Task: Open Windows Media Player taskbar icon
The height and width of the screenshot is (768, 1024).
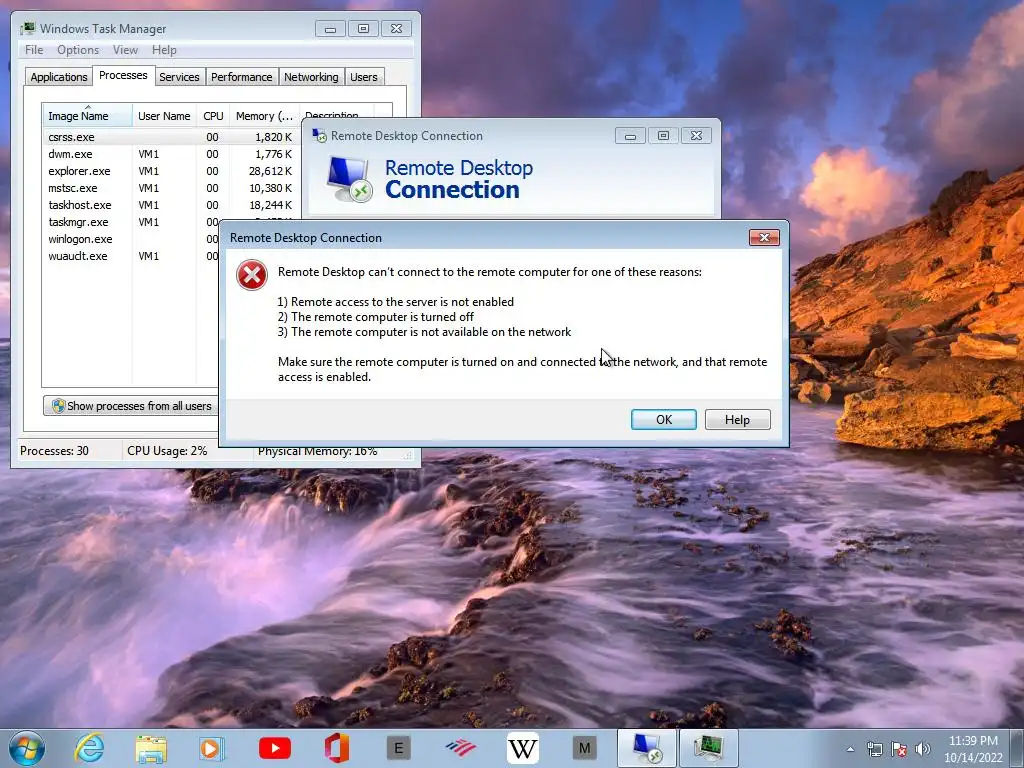Action: (211, 748)
